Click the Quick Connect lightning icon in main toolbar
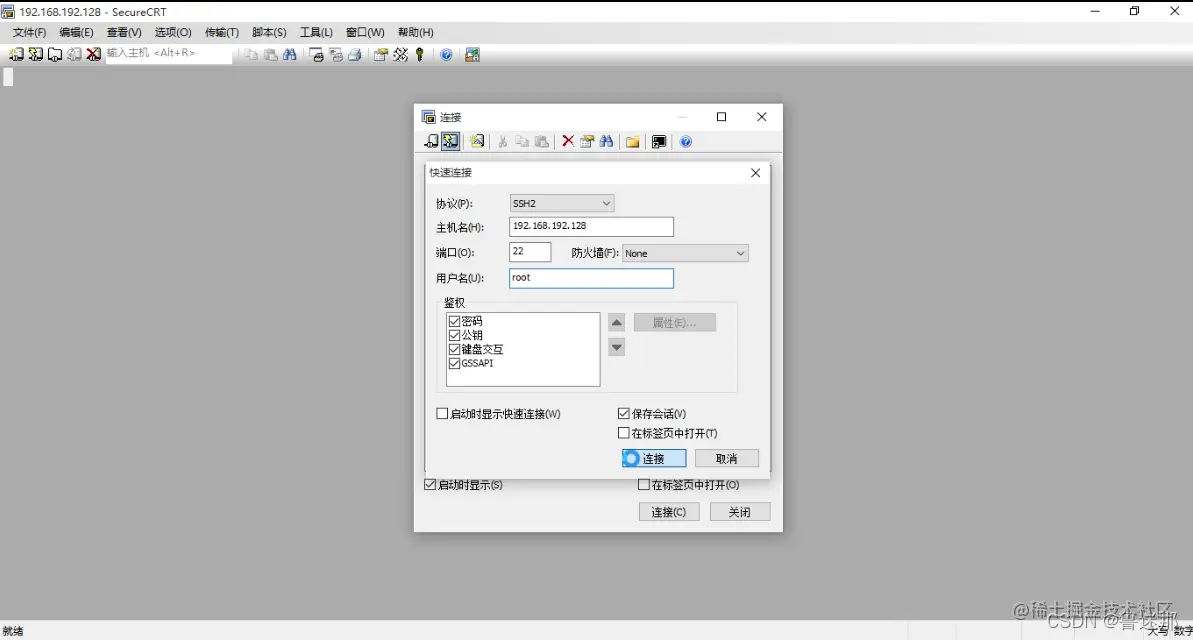The width and height of the screenshot is (1193, 640). click(36, 55)
